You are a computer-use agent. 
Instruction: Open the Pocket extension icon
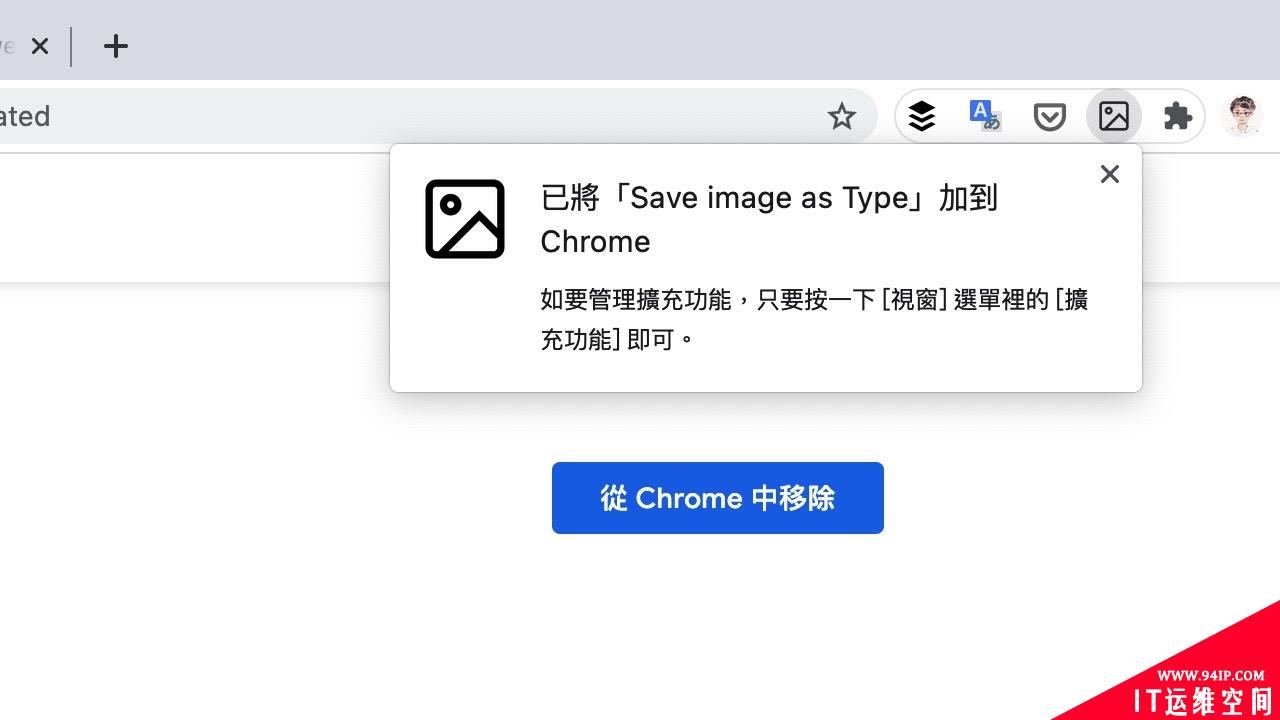pyautogui.click(x=1049, y=117)
